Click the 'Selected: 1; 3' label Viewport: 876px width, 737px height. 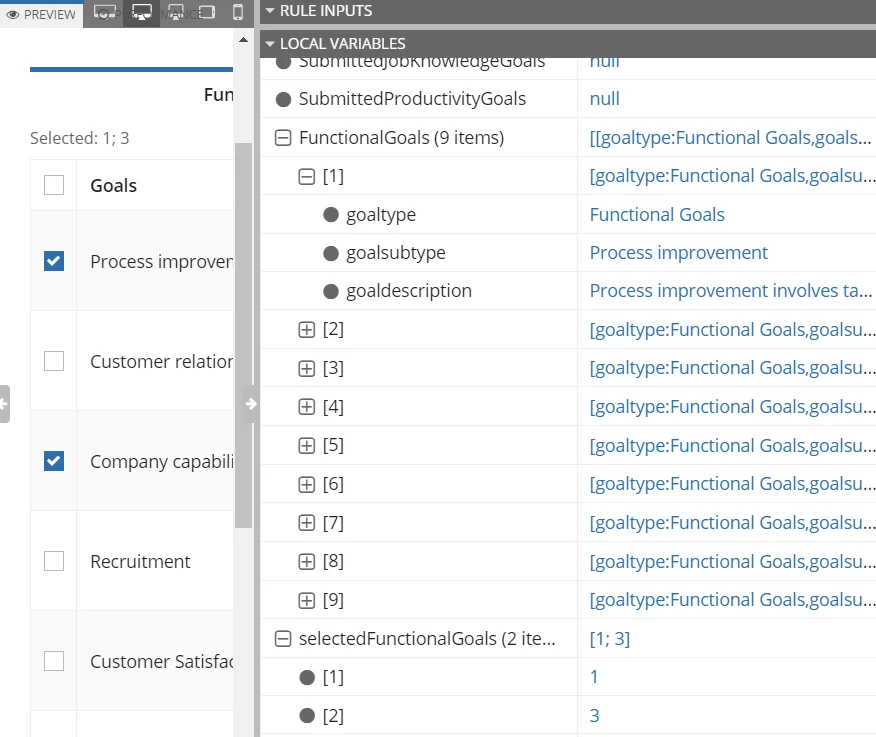click(79, 138)
